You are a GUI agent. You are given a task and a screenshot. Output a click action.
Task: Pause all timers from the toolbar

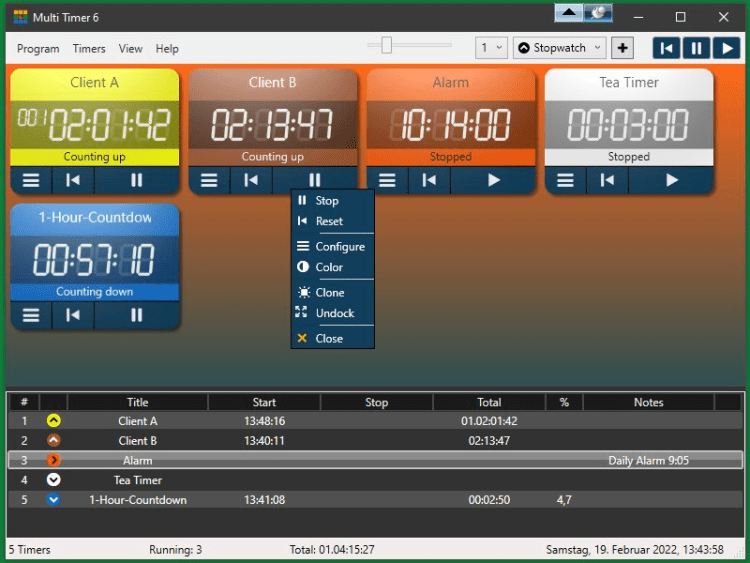[696, 48]
